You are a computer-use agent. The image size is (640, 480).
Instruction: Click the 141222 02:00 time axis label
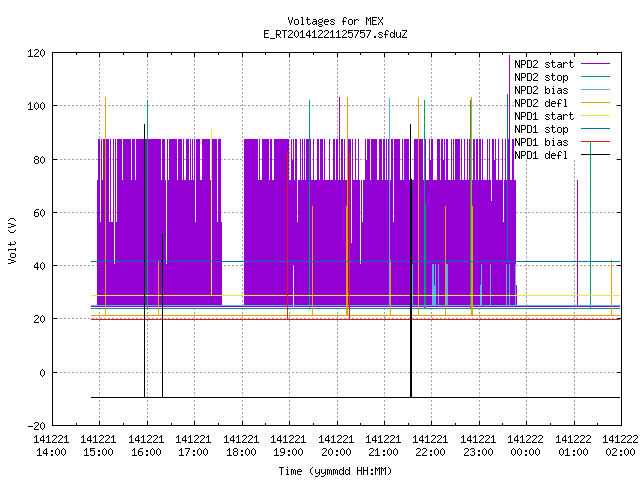tap(620, 446)
